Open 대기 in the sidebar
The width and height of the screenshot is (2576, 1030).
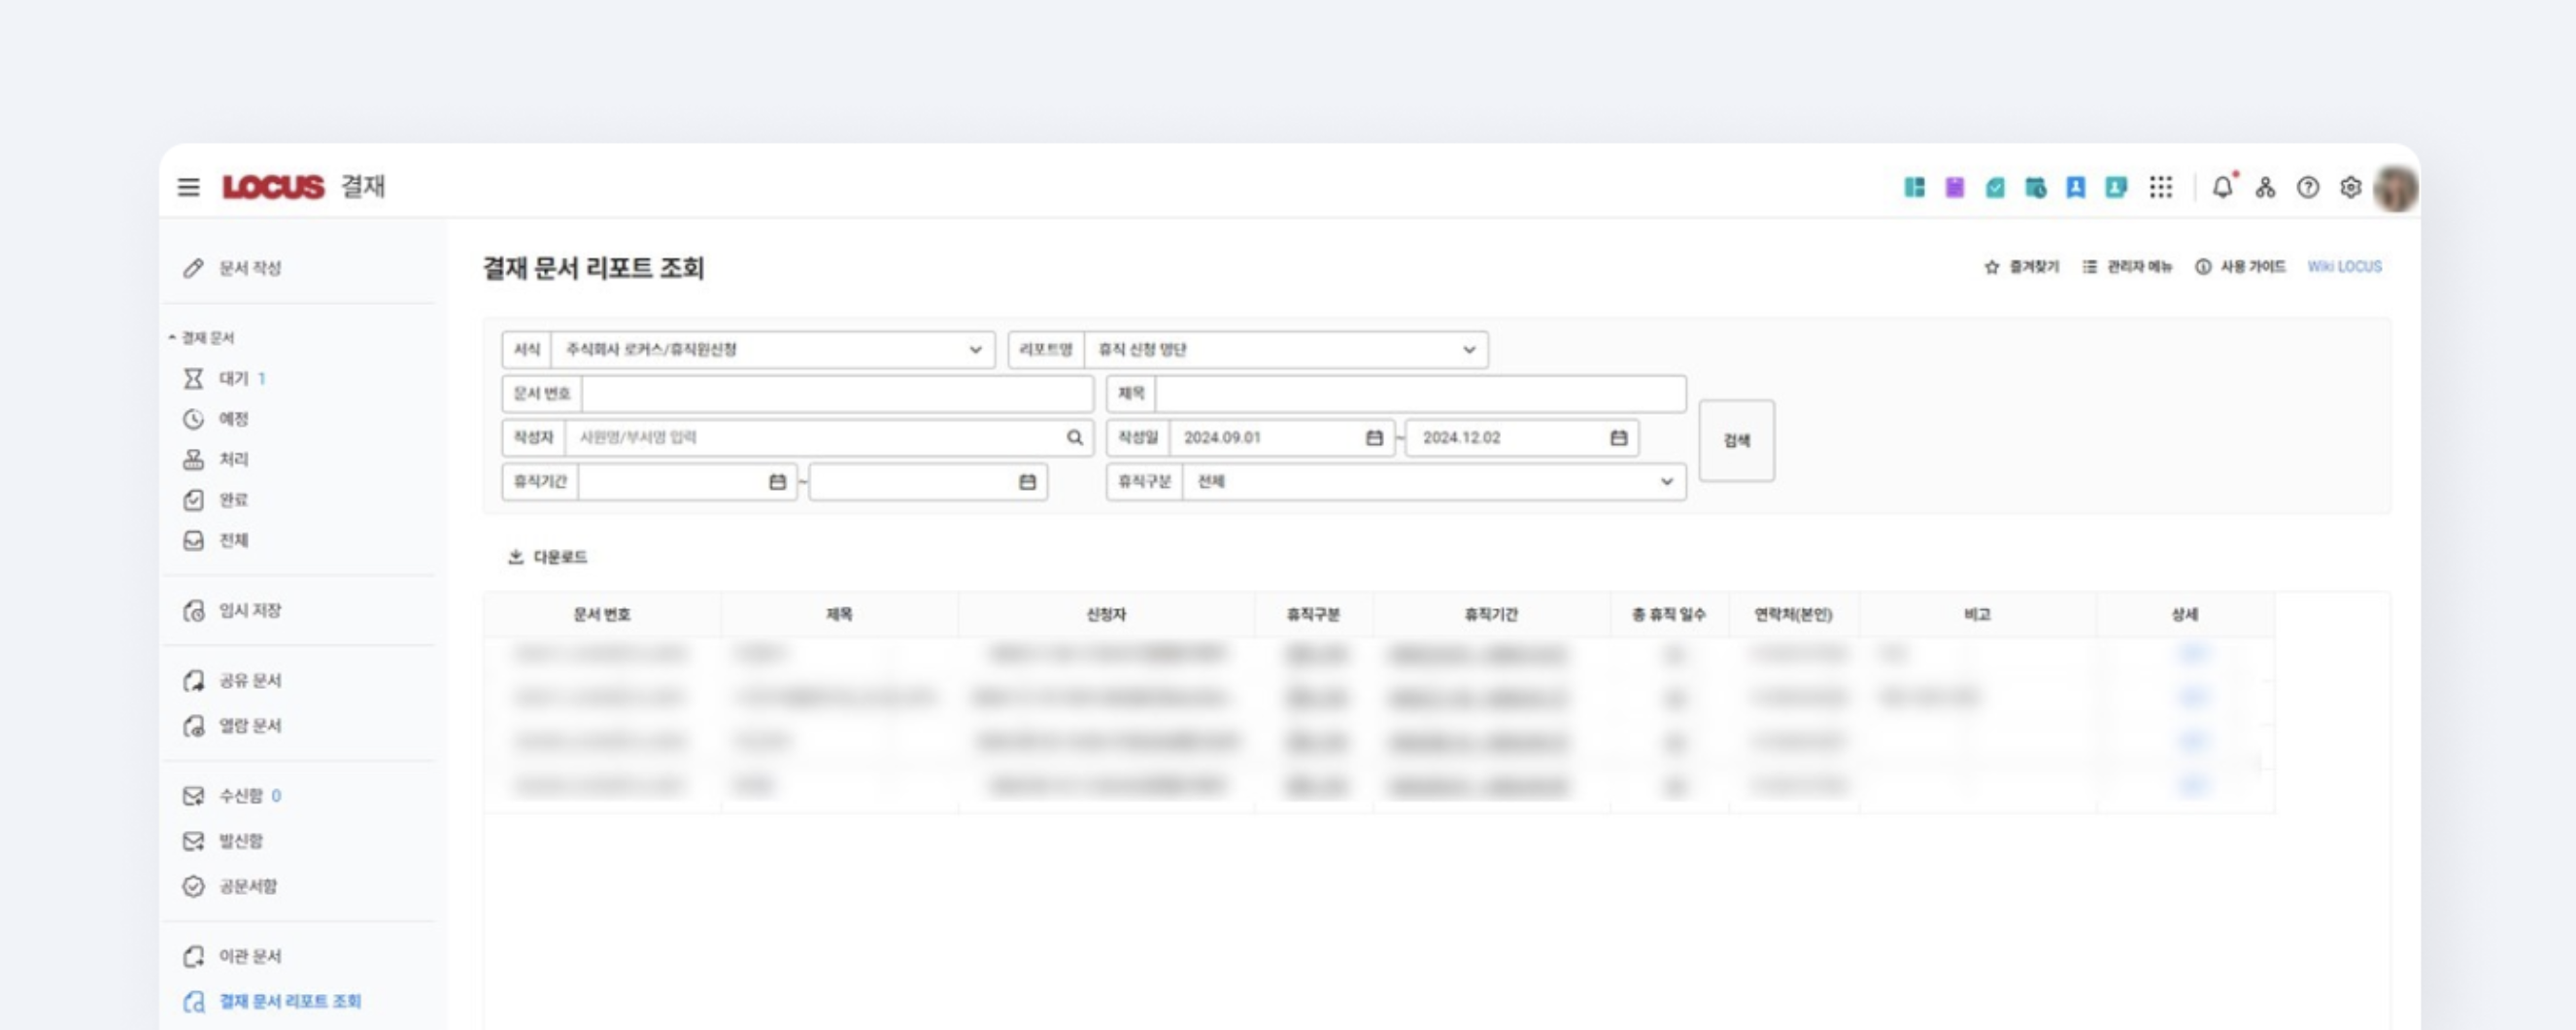coord(234,379)
